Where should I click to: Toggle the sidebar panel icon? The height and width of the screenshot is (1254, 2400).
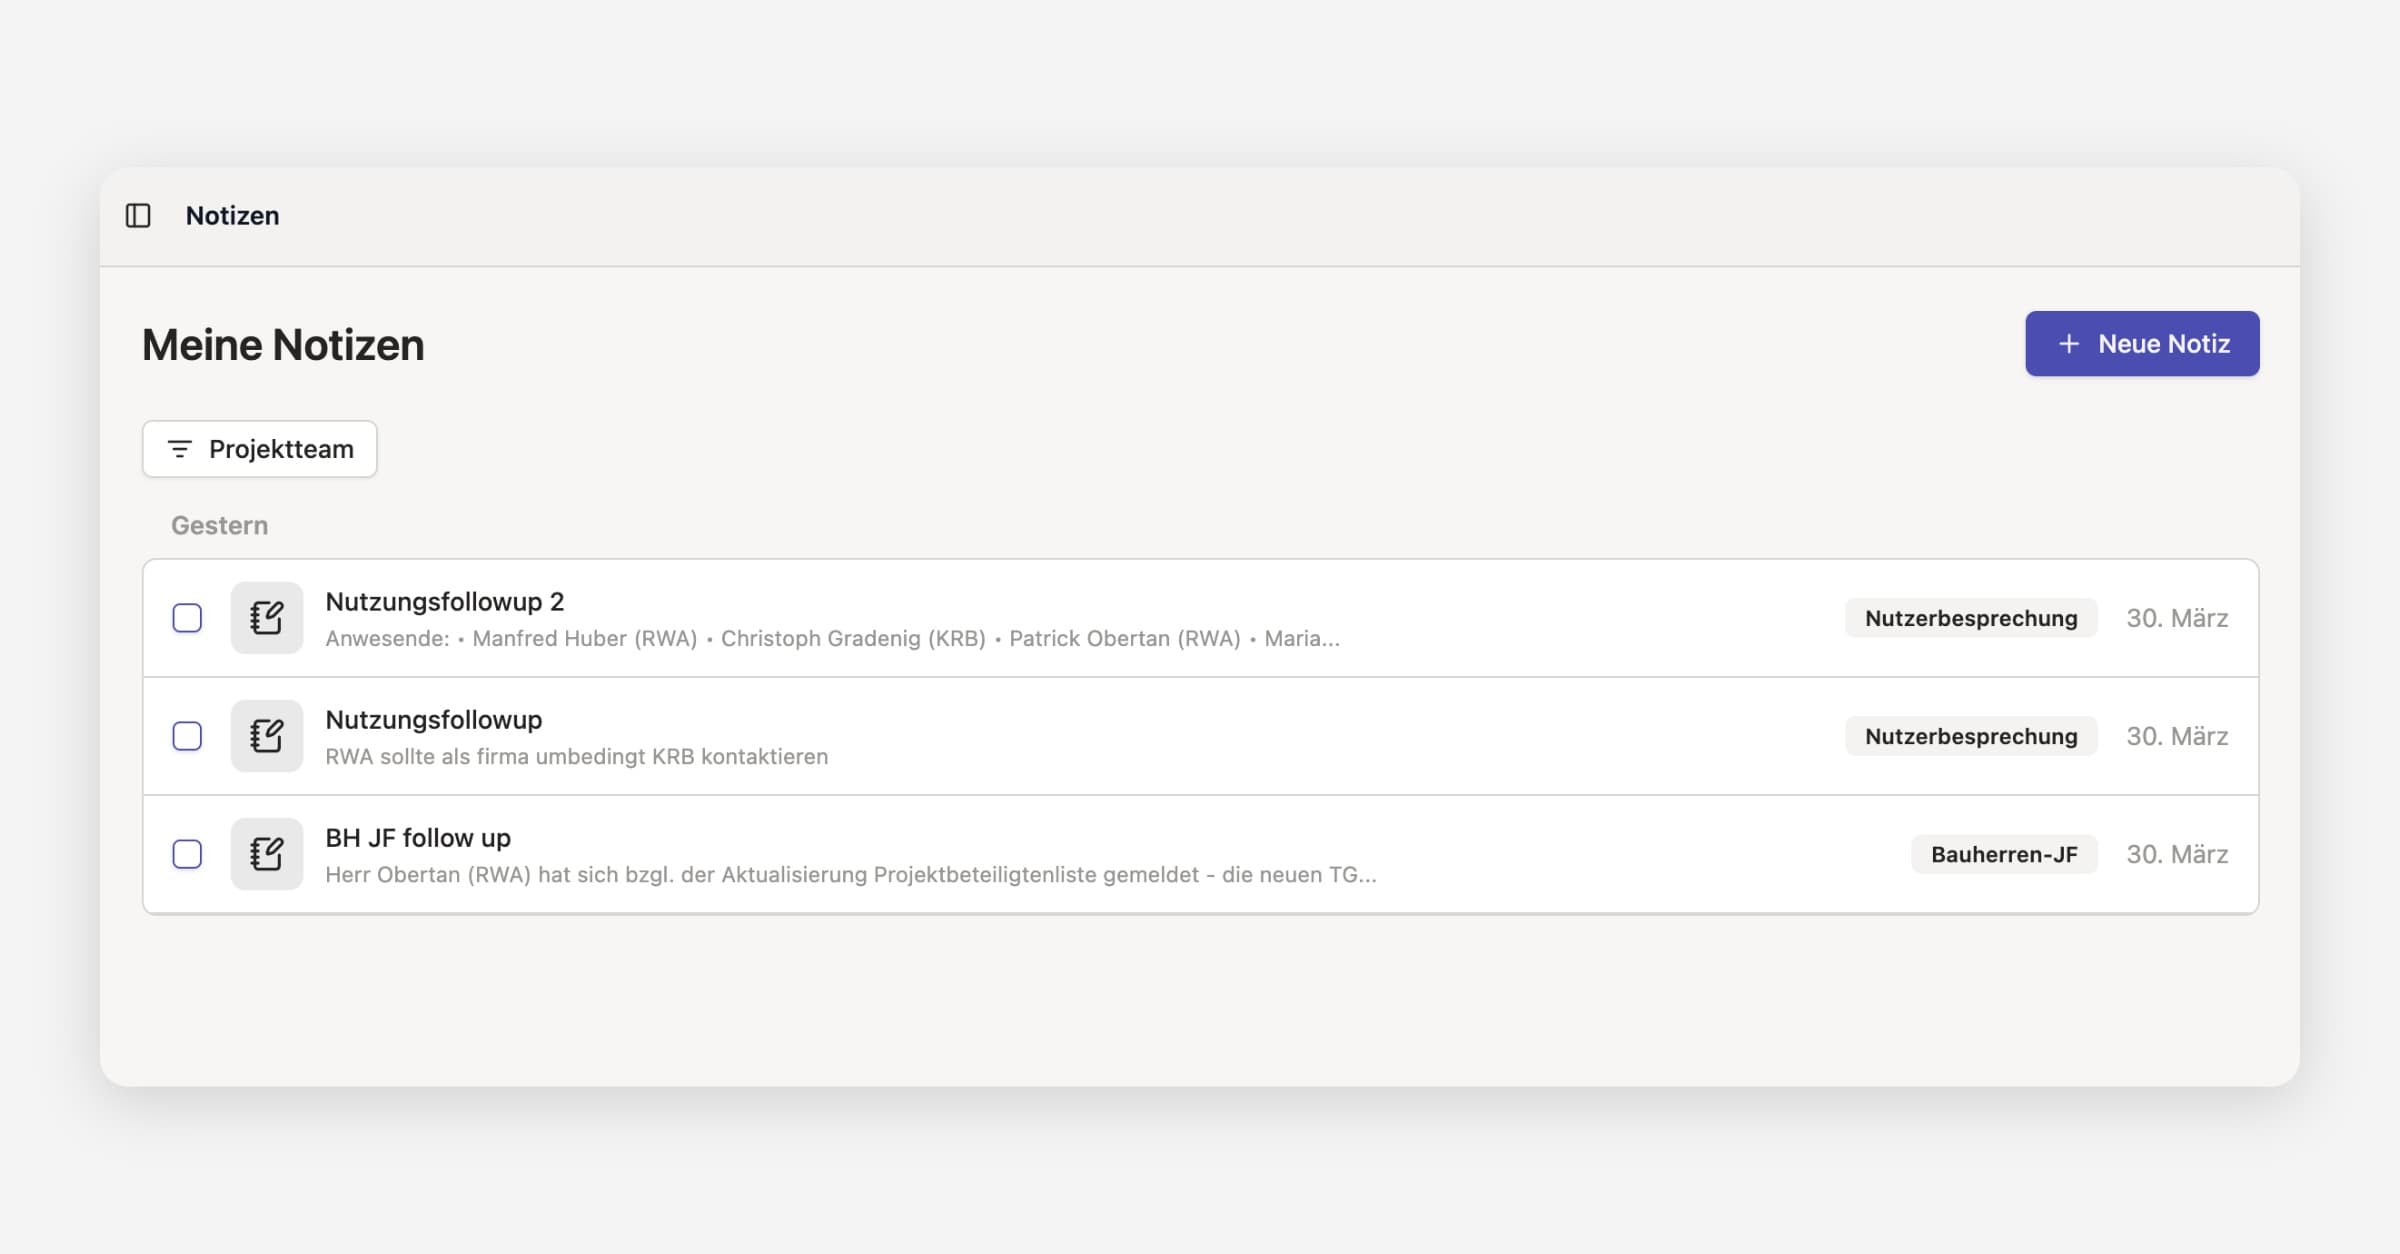pos(138,215)
